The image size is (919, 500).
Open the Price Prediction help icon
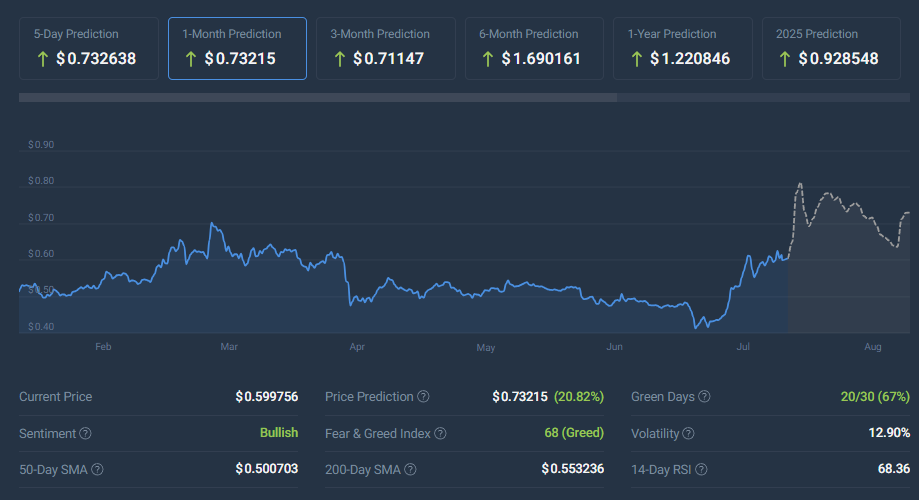coord(423,397)
